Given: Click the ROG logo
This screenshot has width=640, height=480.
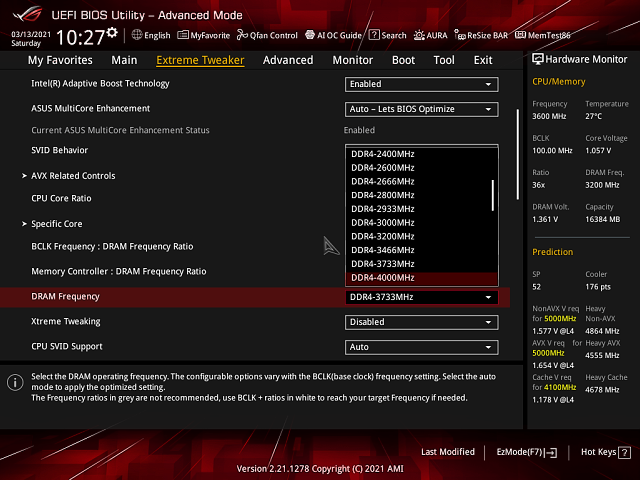Looking at the screenshot, I should click(27, 15).
